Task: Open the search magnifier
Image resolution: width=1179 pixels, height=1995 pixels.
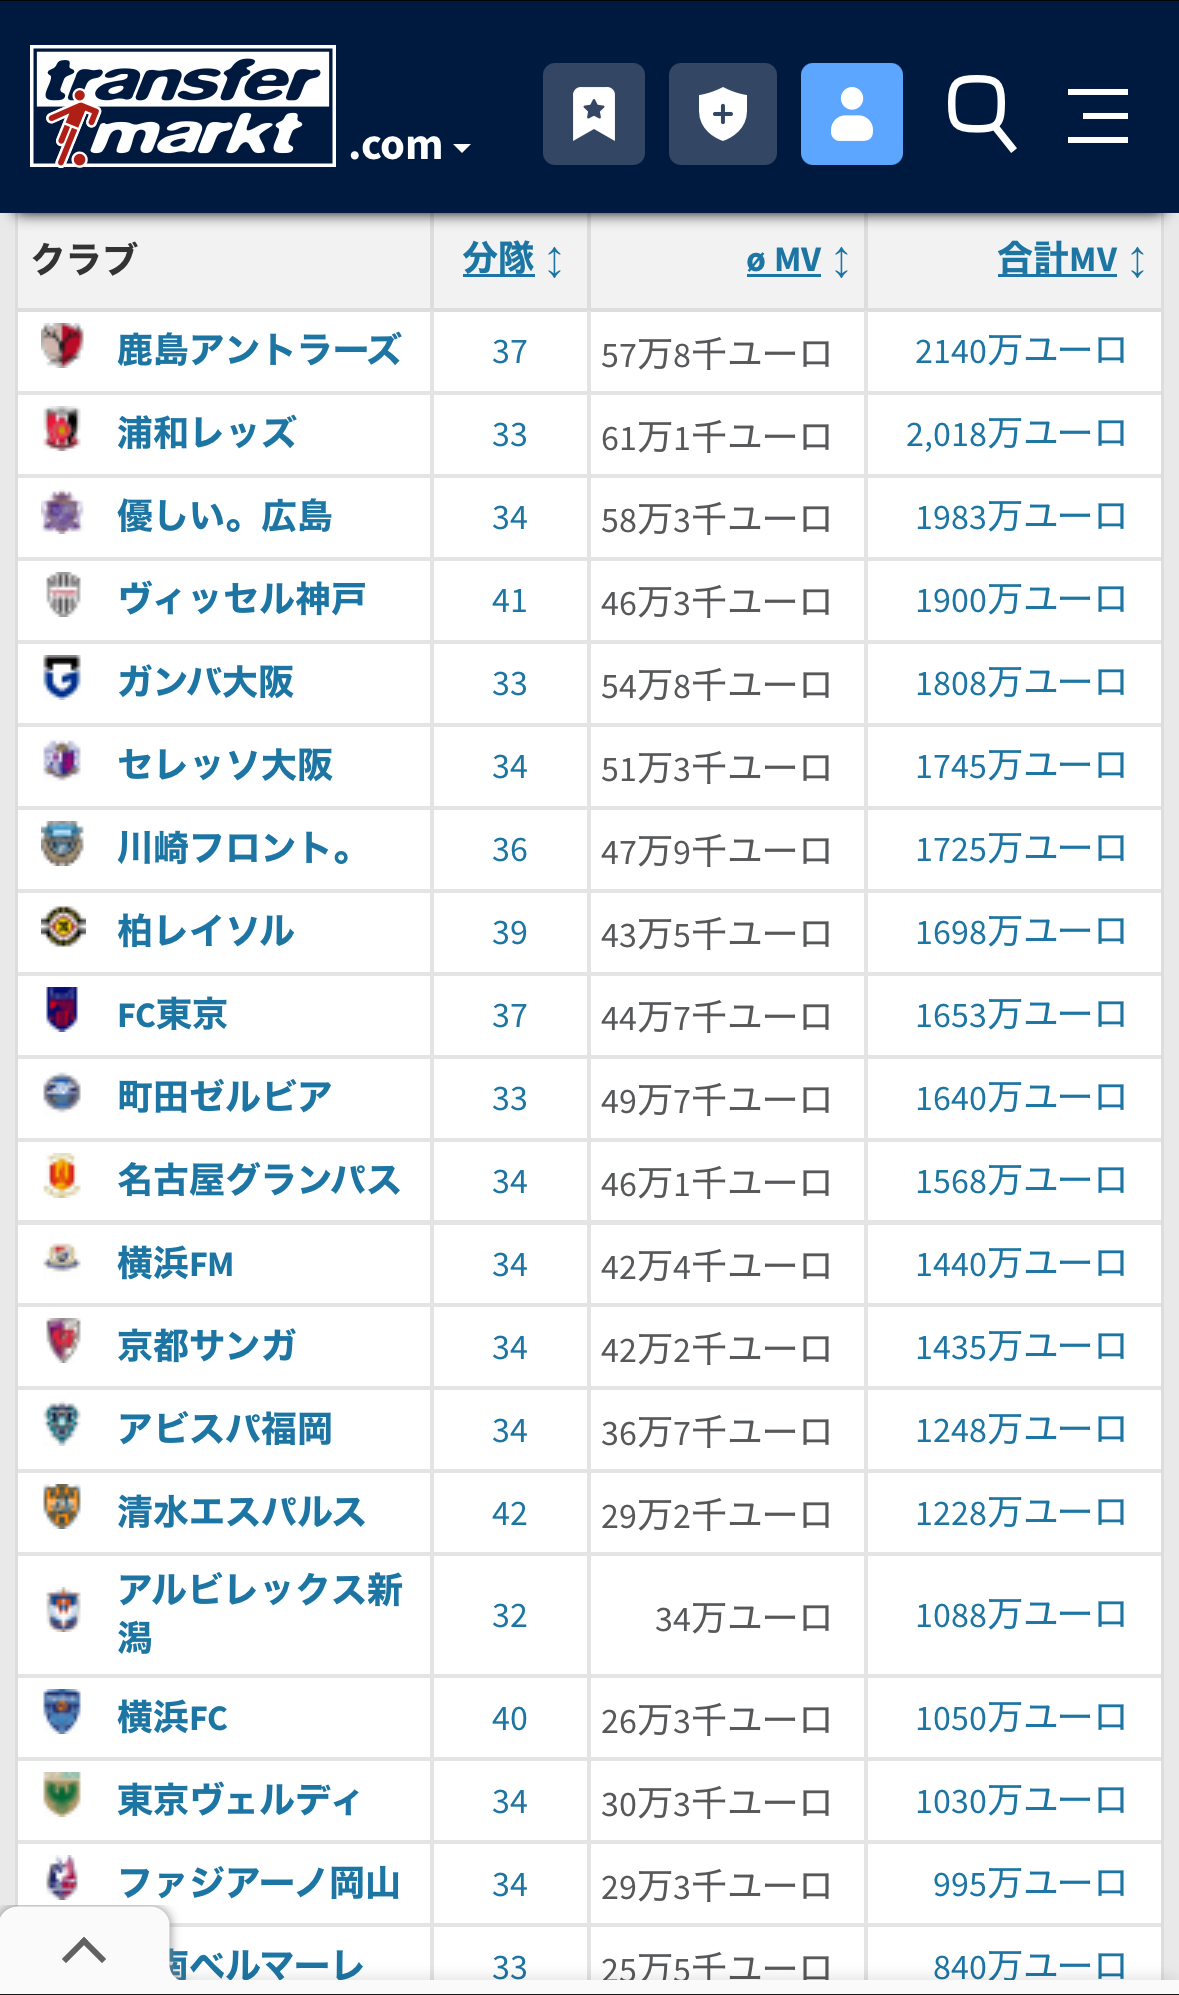Action: (x=981, y=113)
